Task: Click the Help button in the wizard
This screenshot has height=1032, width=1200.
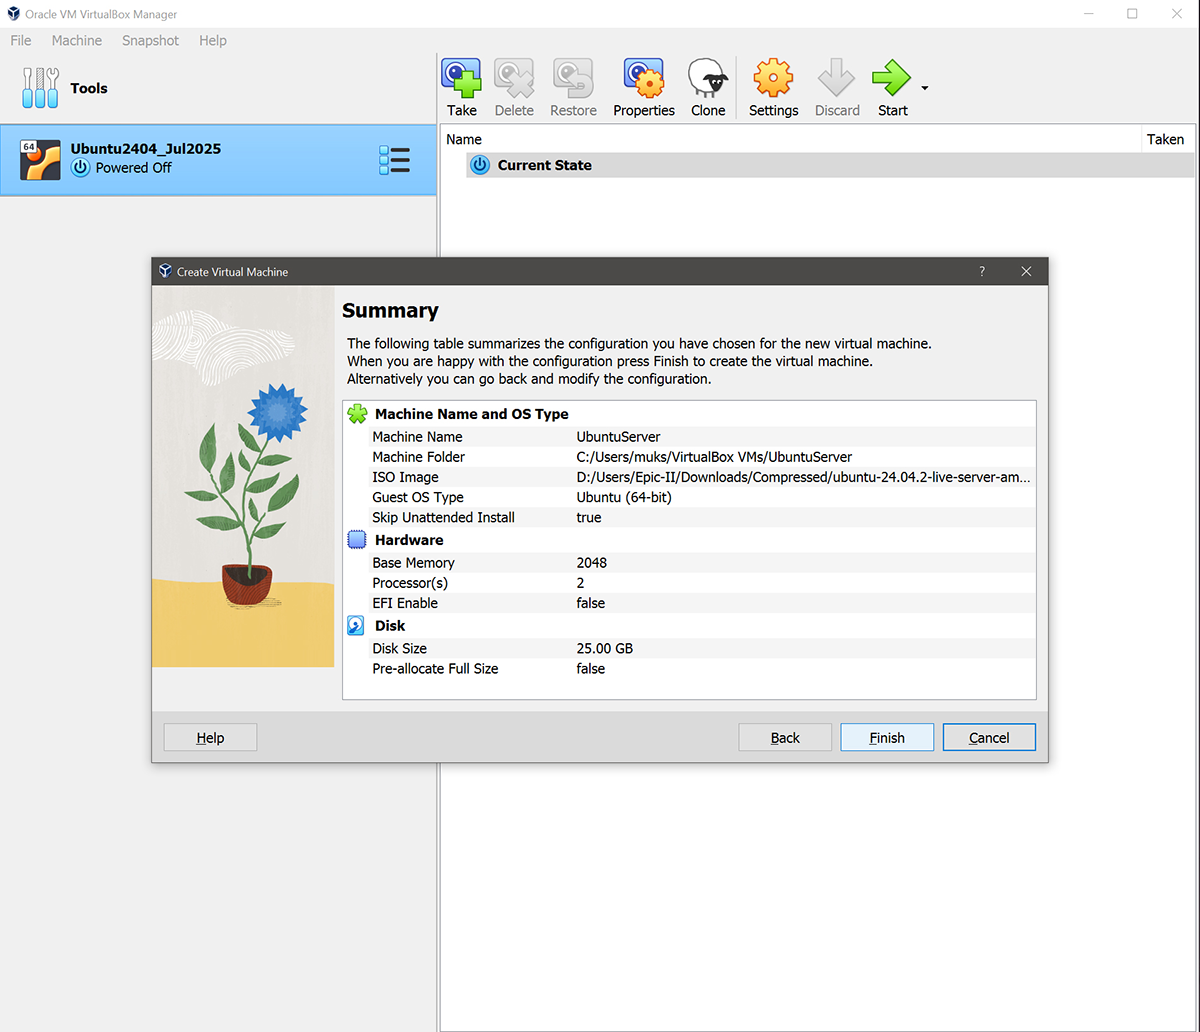Action: (210, 738)
